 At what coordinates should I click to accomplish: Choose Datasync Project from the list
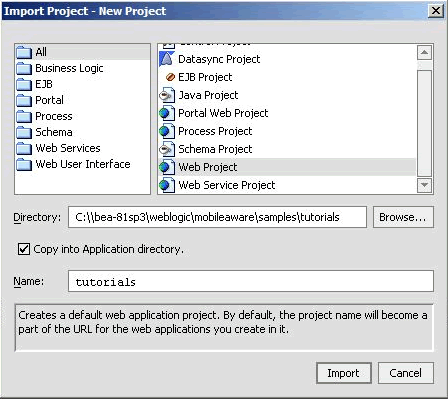pyautogui.click(x=219, y=59)
